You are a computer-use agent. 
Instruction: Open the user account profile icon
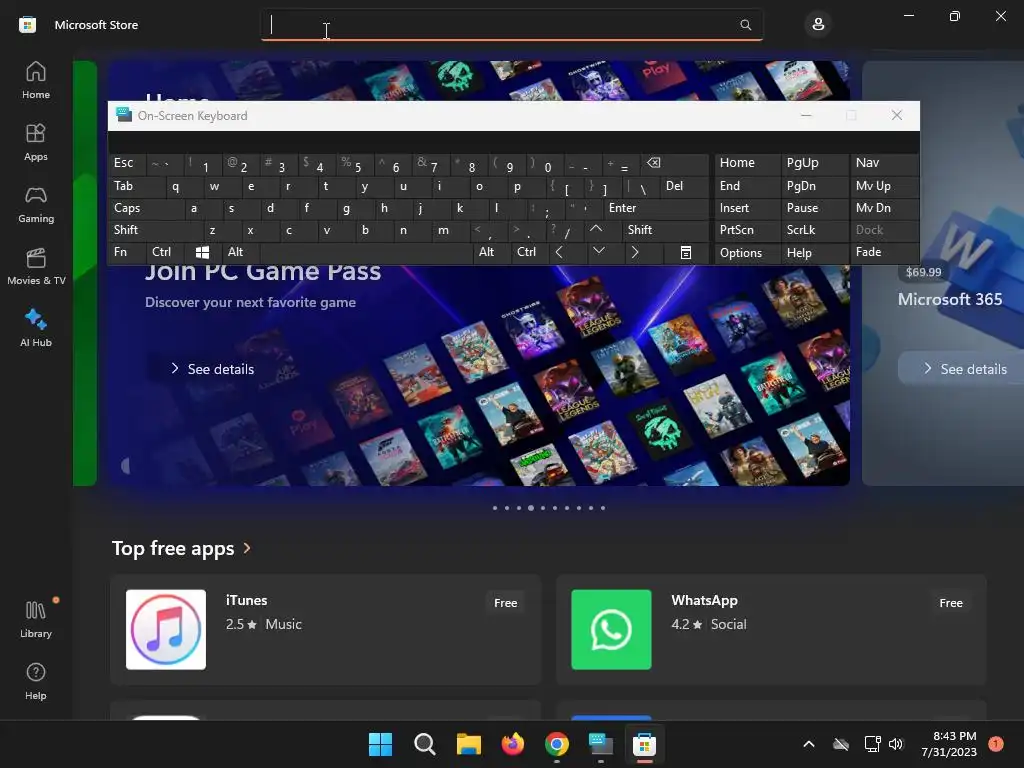818,25
